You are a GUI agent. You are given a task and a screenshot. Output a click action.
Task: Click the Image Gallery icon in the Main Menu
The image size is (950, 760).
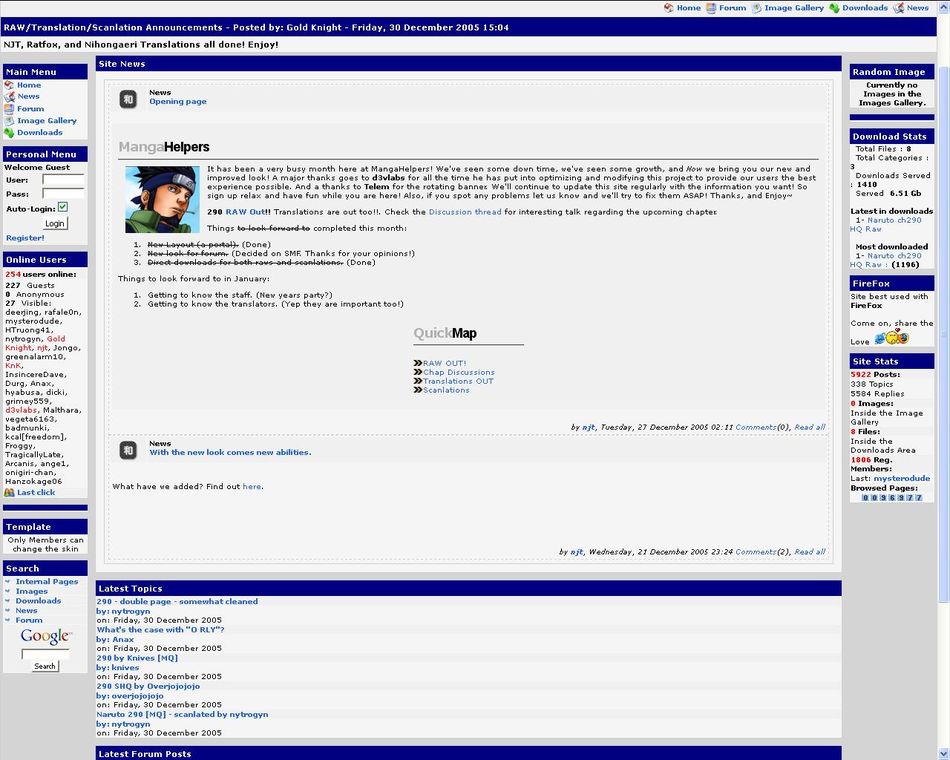(x=9, y=121)
